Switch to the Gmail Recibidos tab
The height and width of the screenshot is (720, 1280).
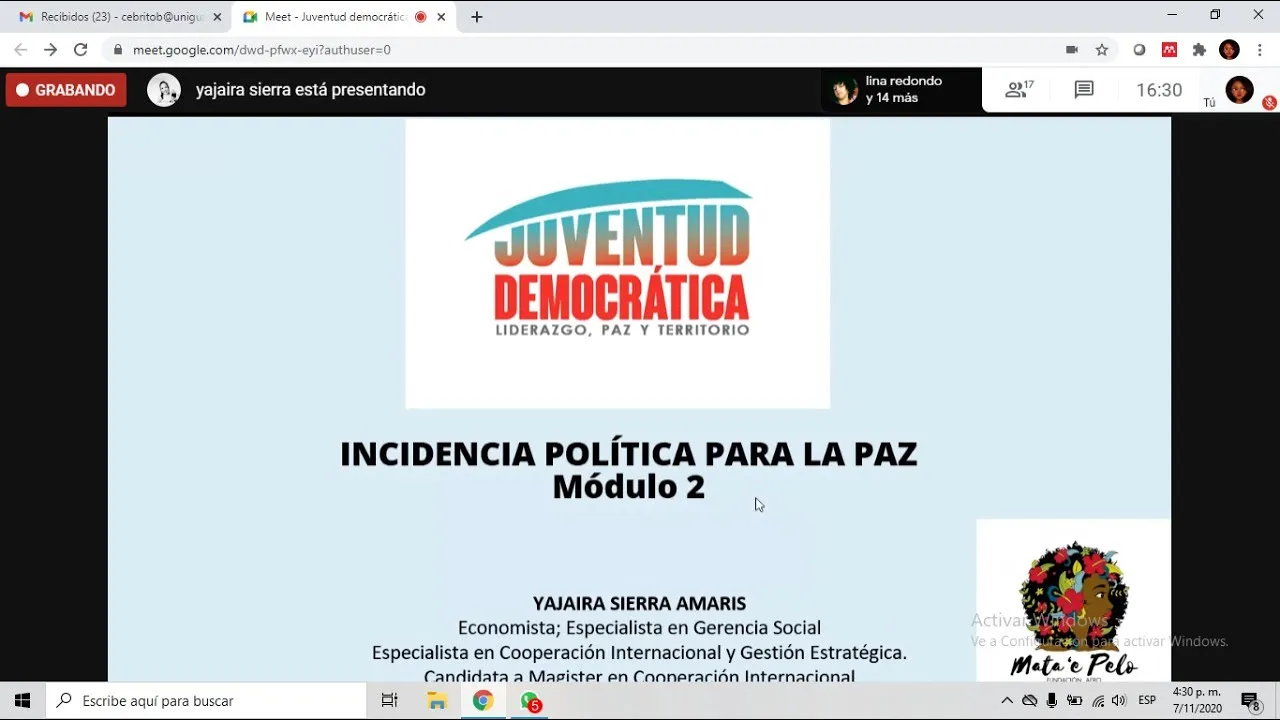(x=120, y=17)
